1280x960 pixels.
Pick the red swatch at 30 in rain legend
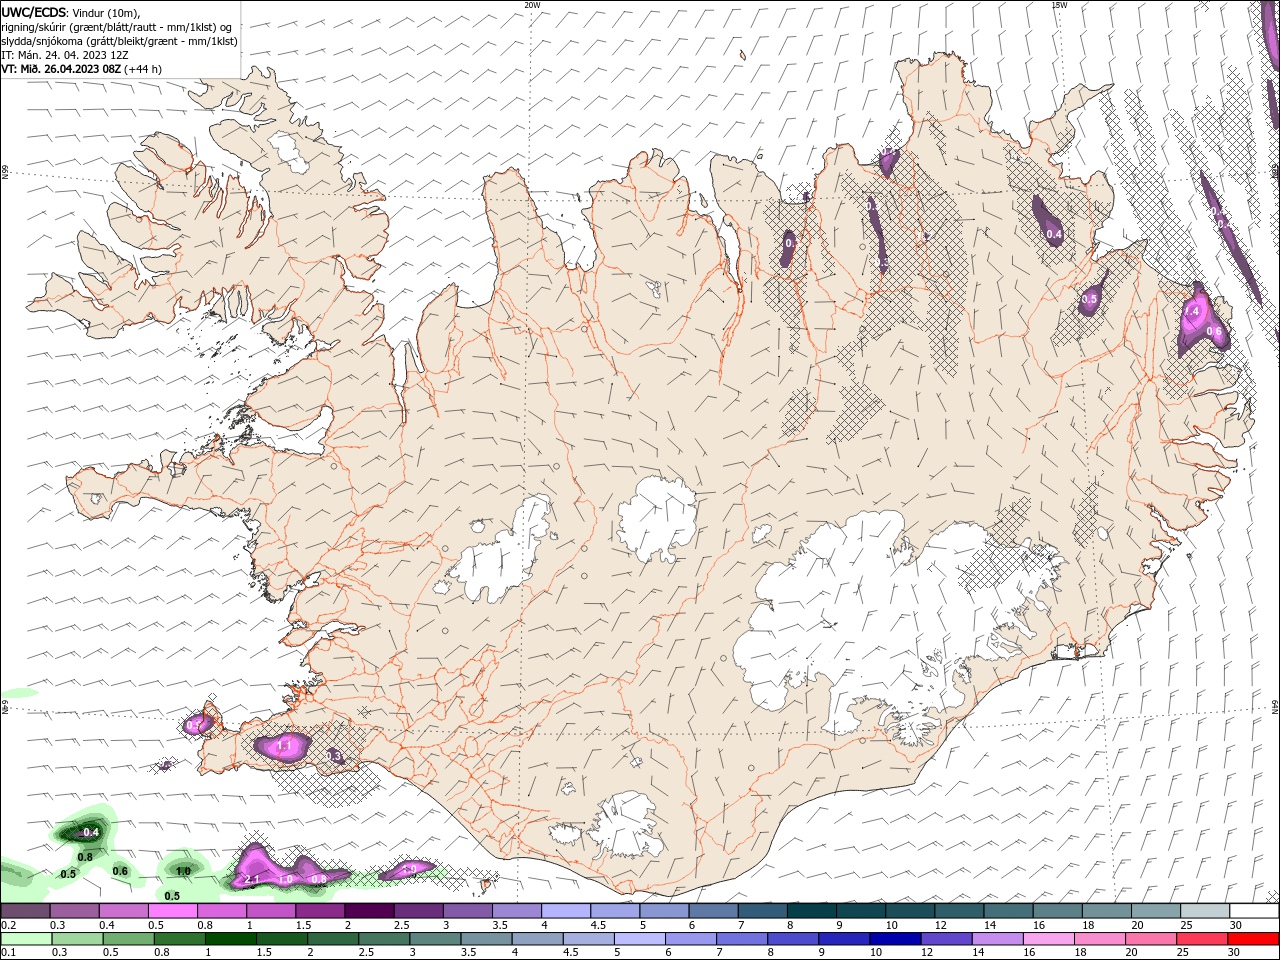1253,939
